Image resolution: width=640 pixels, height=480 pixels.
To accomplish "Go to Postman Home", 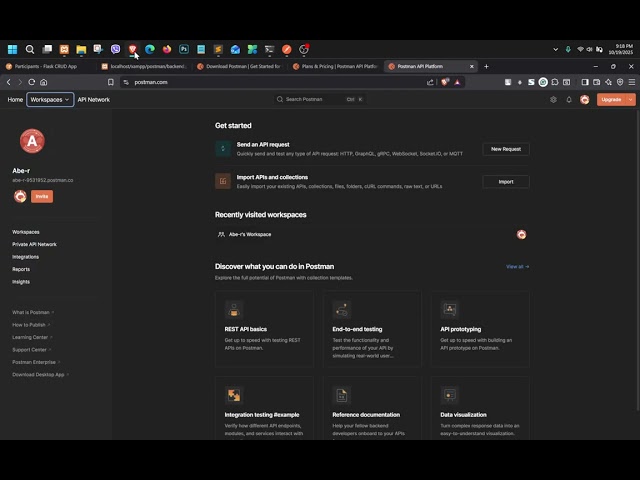I will coord(15,100).
